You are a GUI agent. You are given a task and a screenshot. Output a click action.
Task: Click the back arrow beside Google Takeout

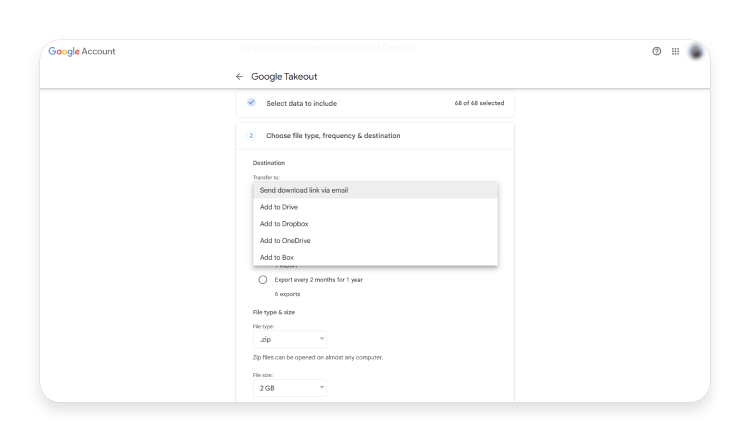(239, 77)
